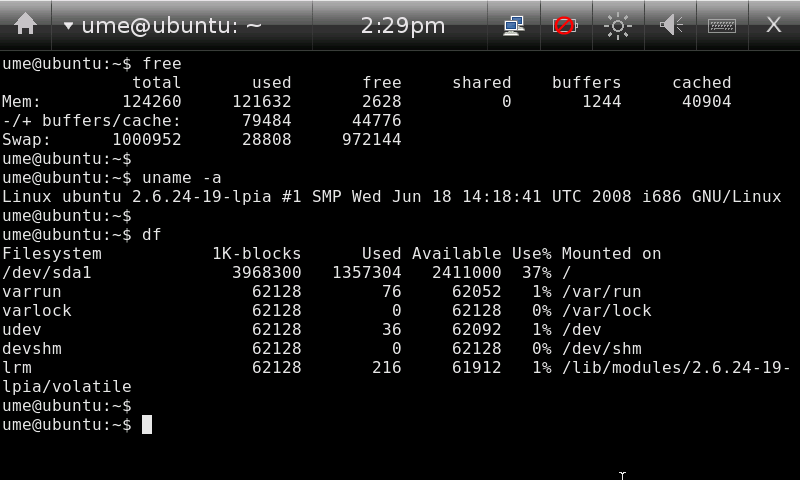Image resolution: width=800 pixels, height=480 pixels.
Task: Click udev Available value 62092
Action: 477,329
